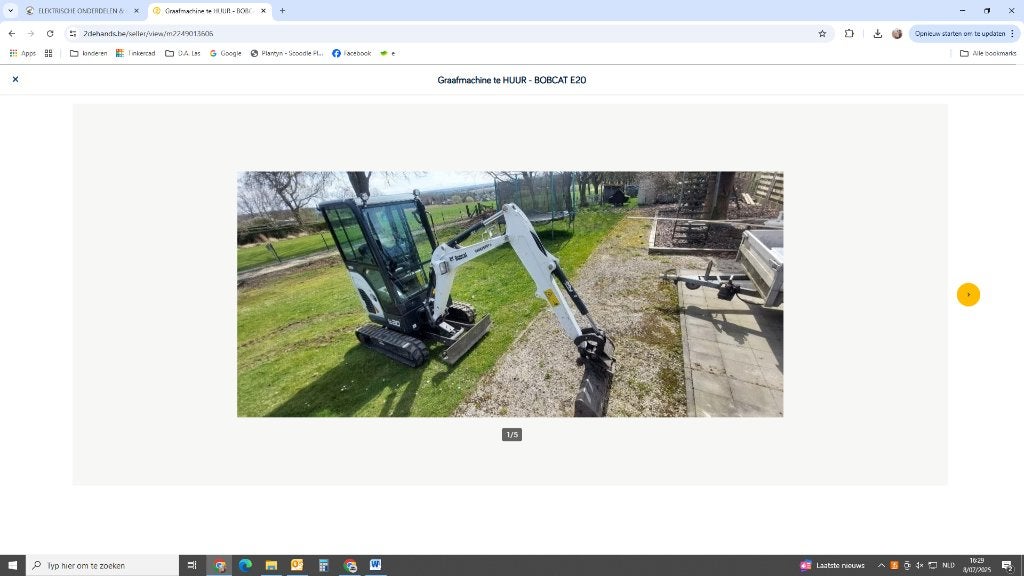Bookmark this page with the star
The image size is (1024, 576).
[x=822, y=33]
